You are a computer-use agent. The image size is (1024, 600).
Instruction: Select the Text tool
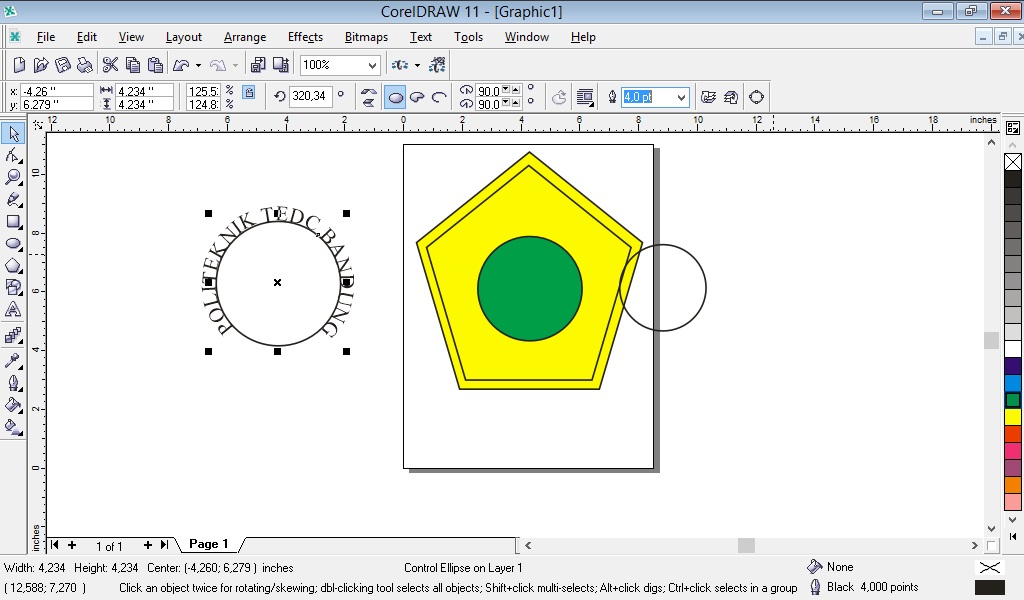coord(13,310)
